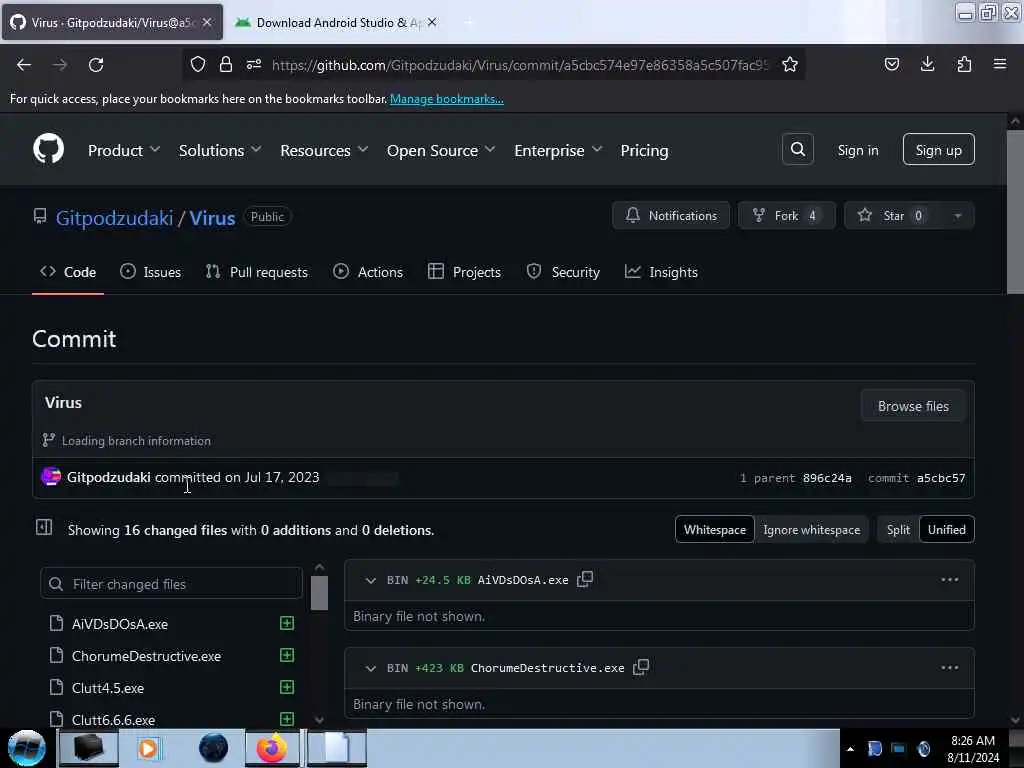Image resolution: width=1024 pixels, height=768 pixels.
Task: Expand the Resources navigation dropdown
Action: [325, 150]
